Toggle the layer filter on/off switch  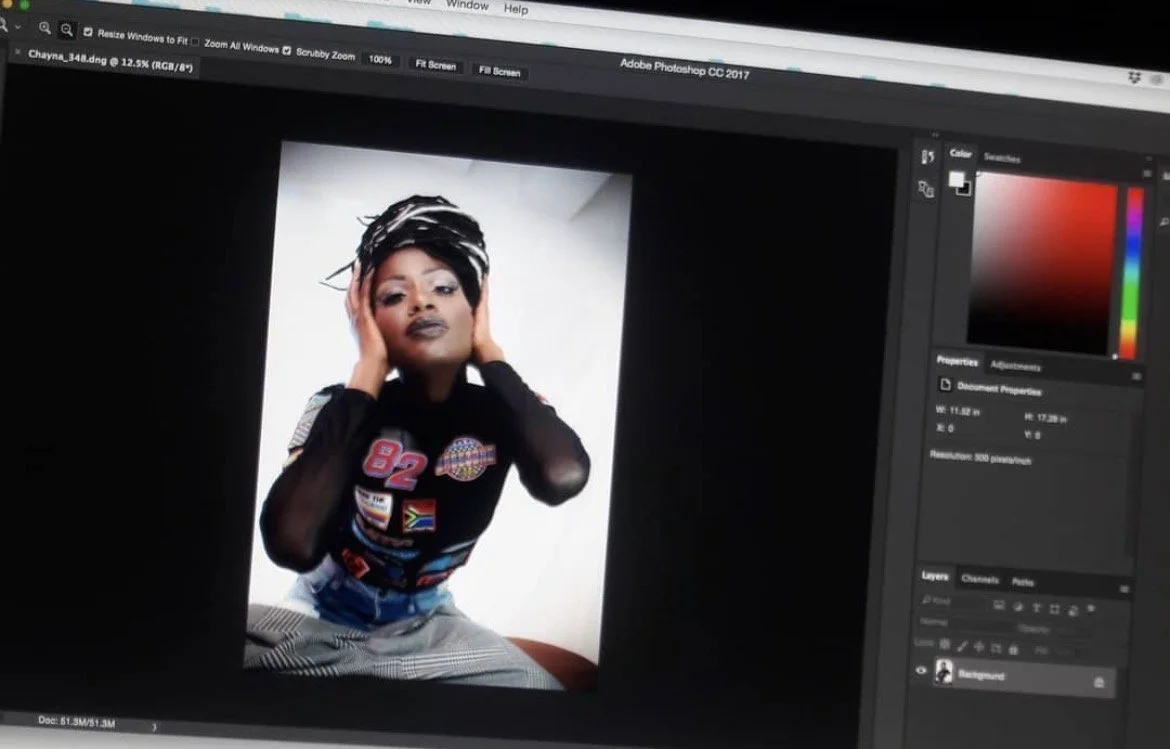coord(1091,608)
